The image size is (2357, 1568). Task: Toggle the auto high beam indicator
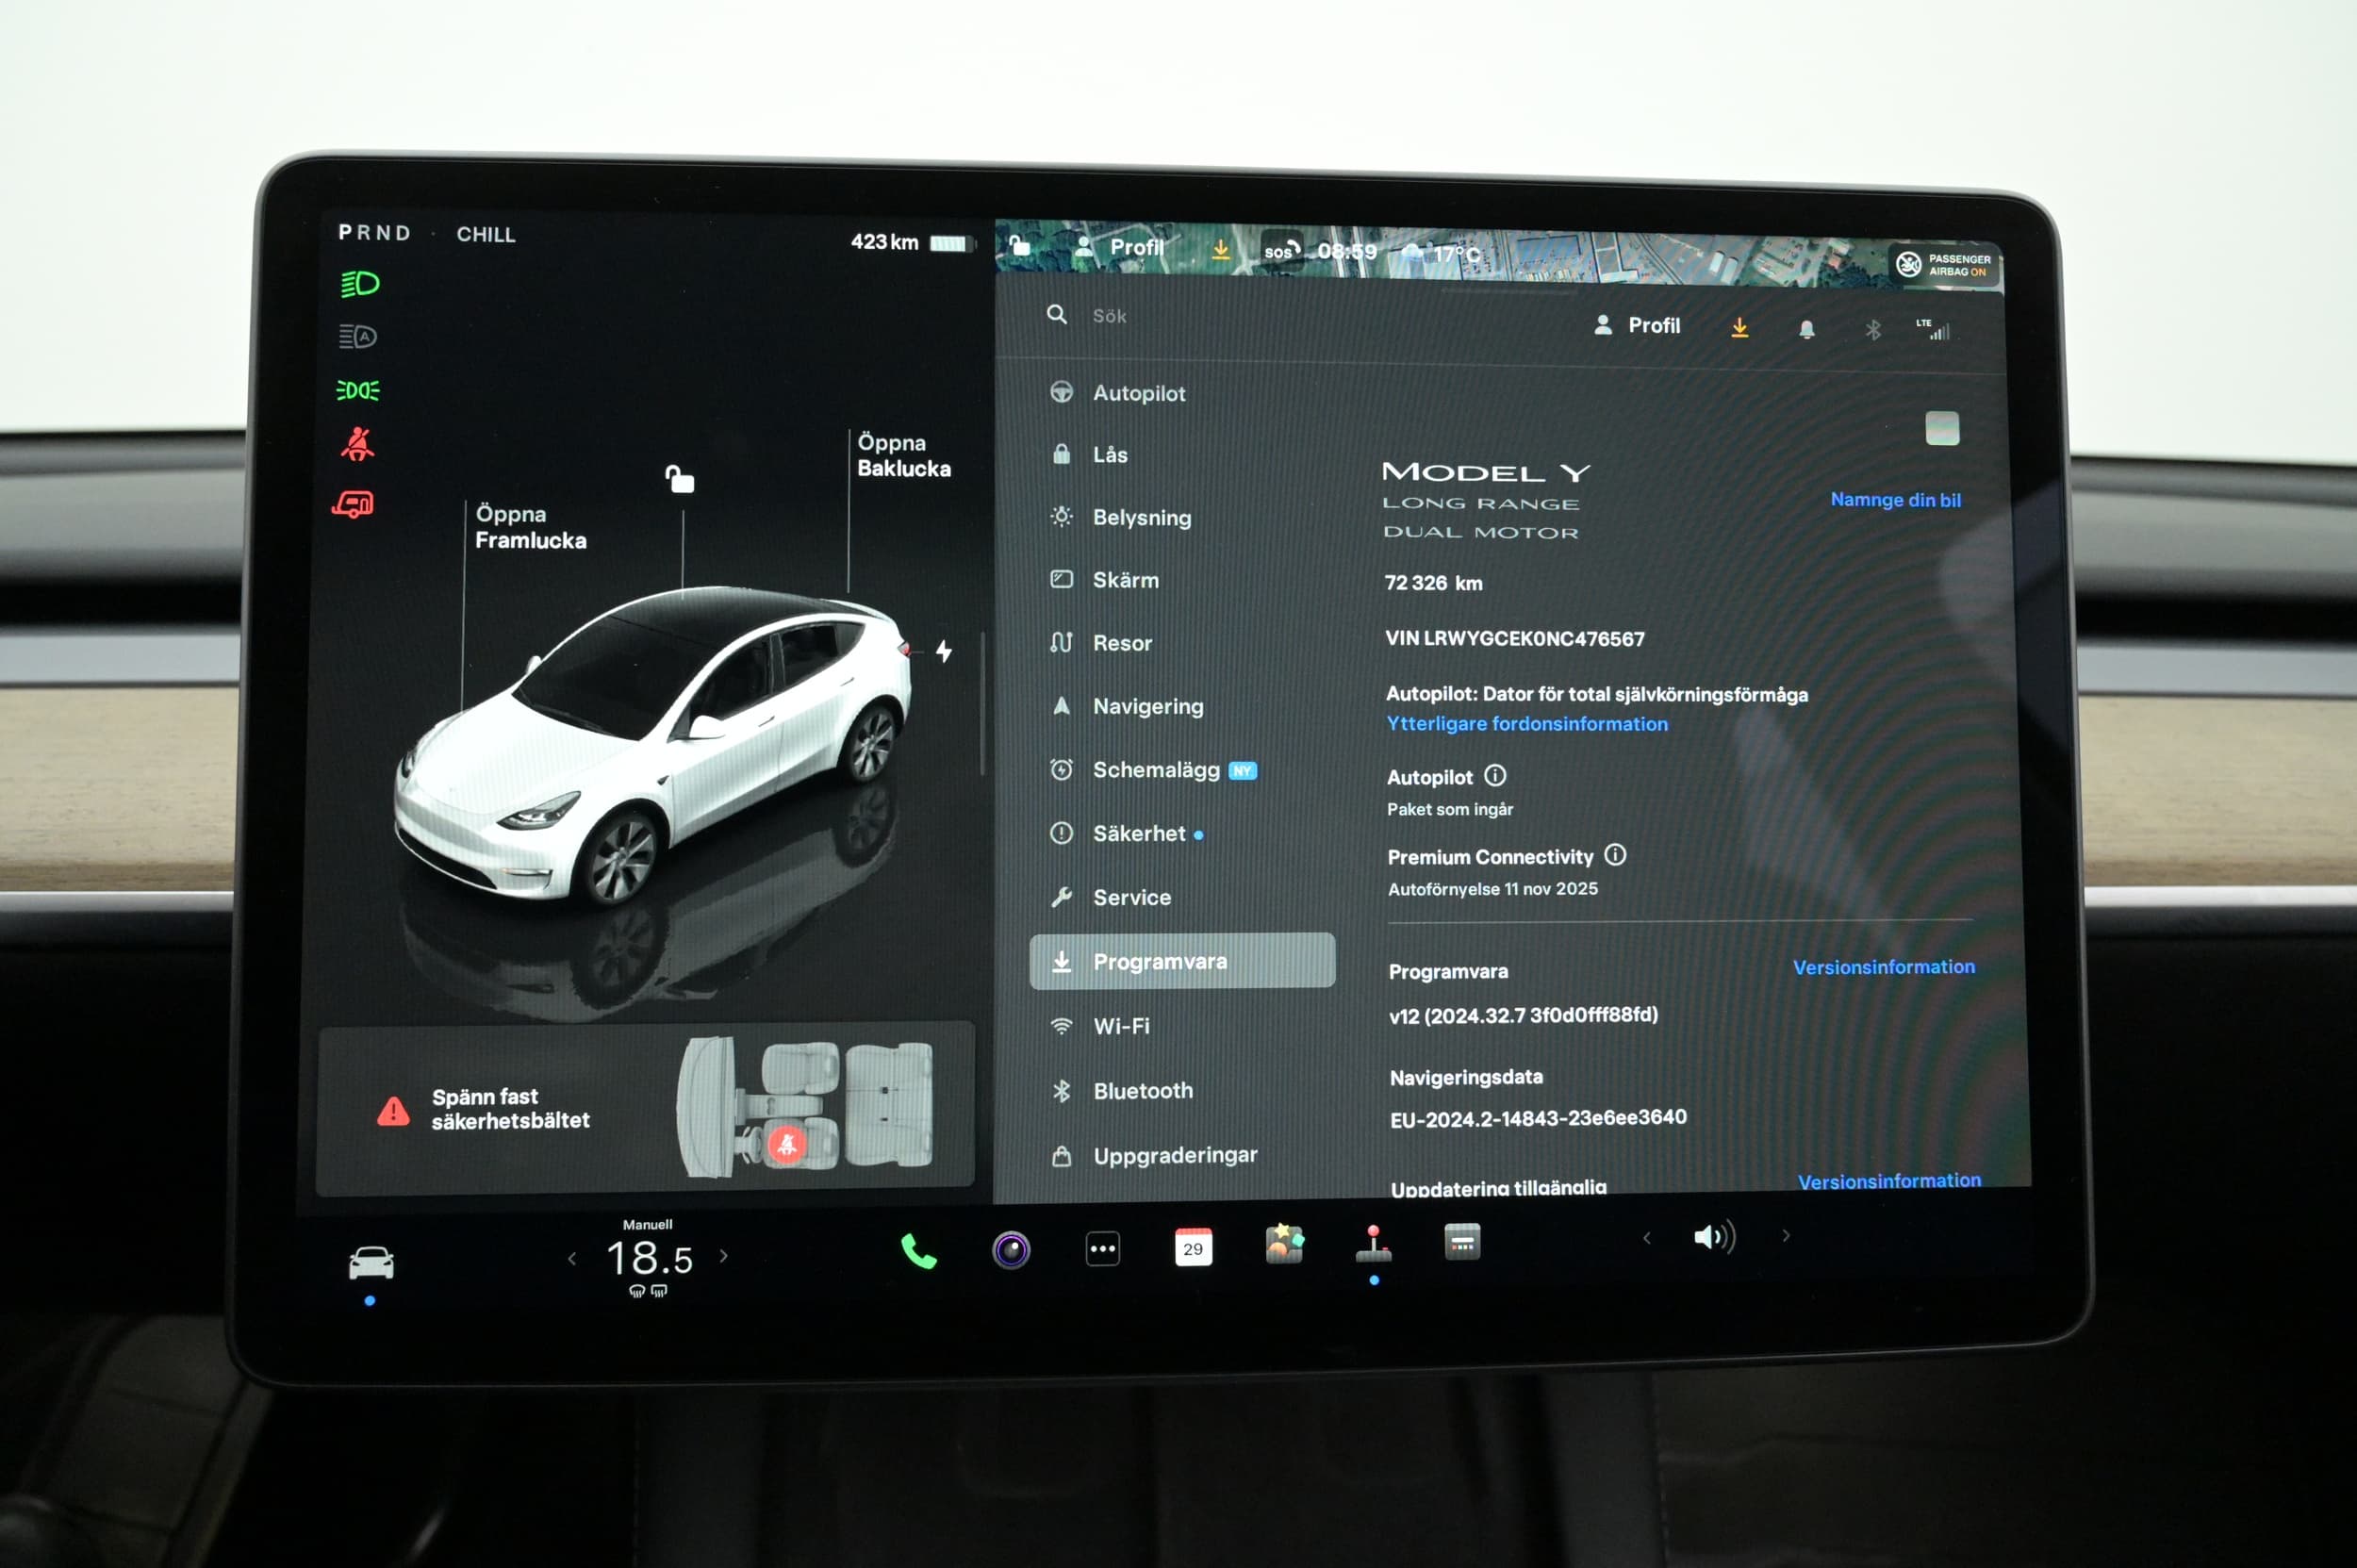[357, 337]
